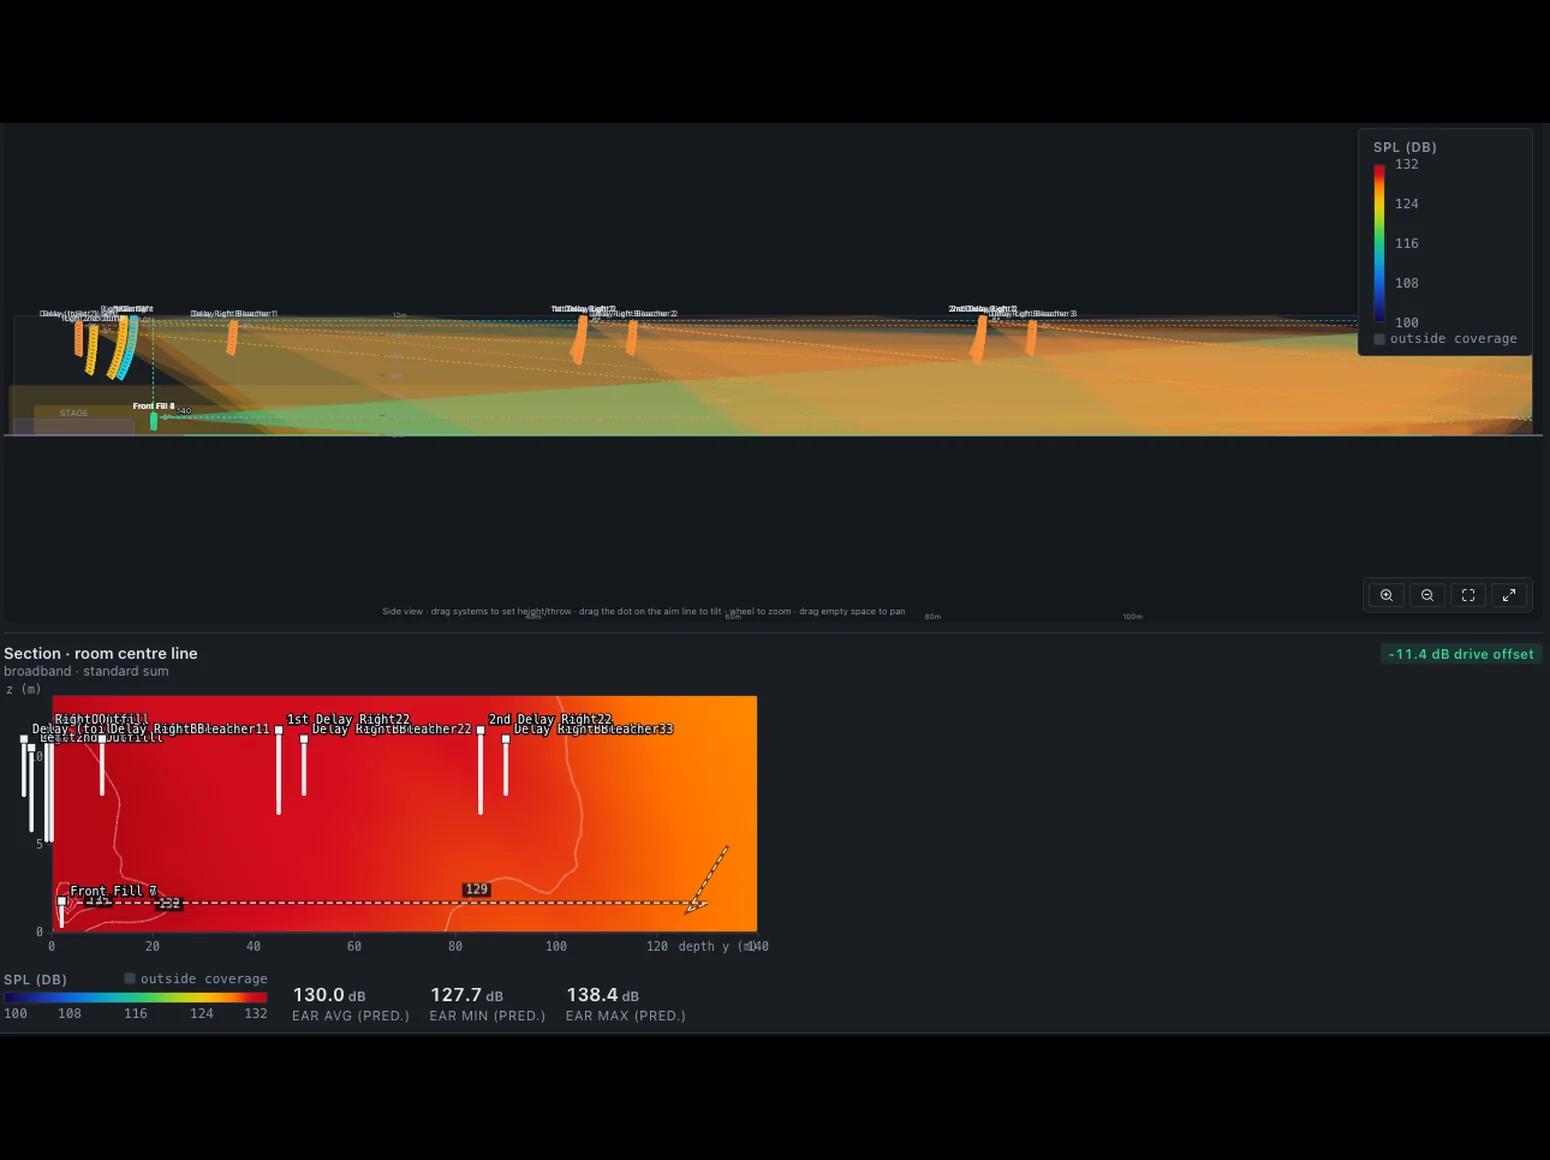Click the 127.7 dB ear min value

pyautogui.click(x=467, y=995)
